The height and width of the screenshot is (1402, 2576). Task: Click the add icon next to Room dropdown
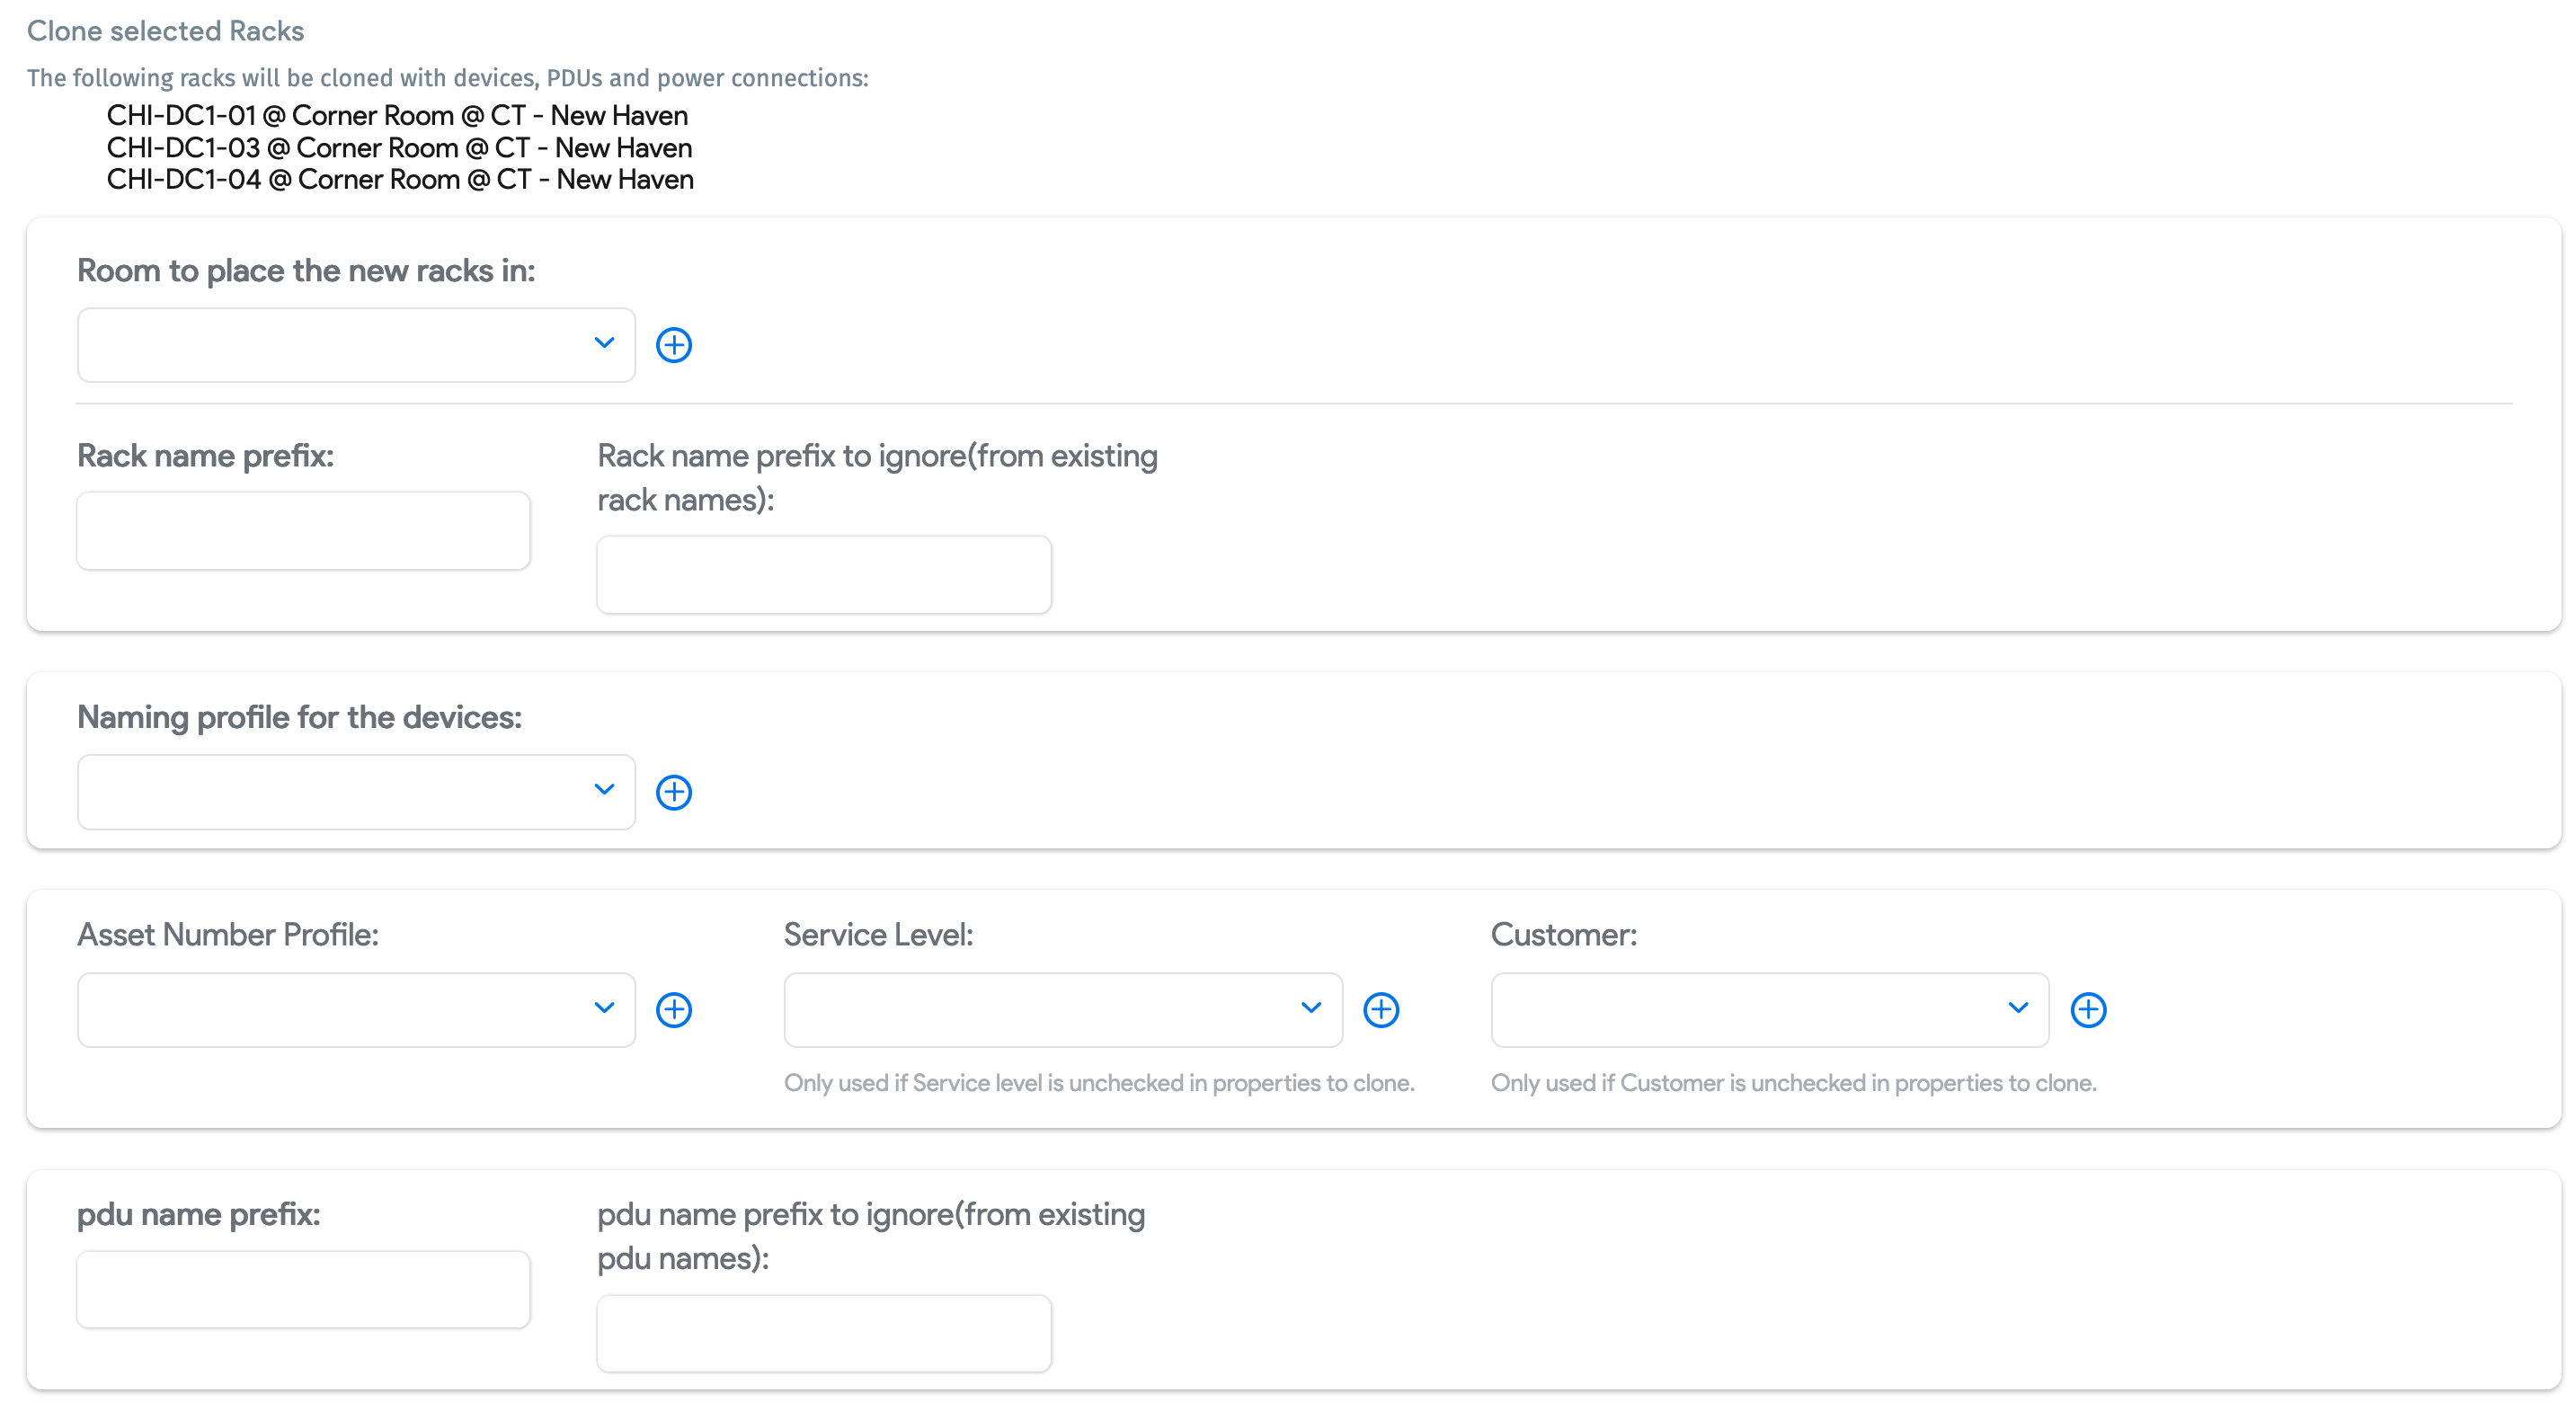(x=674, y=344)
